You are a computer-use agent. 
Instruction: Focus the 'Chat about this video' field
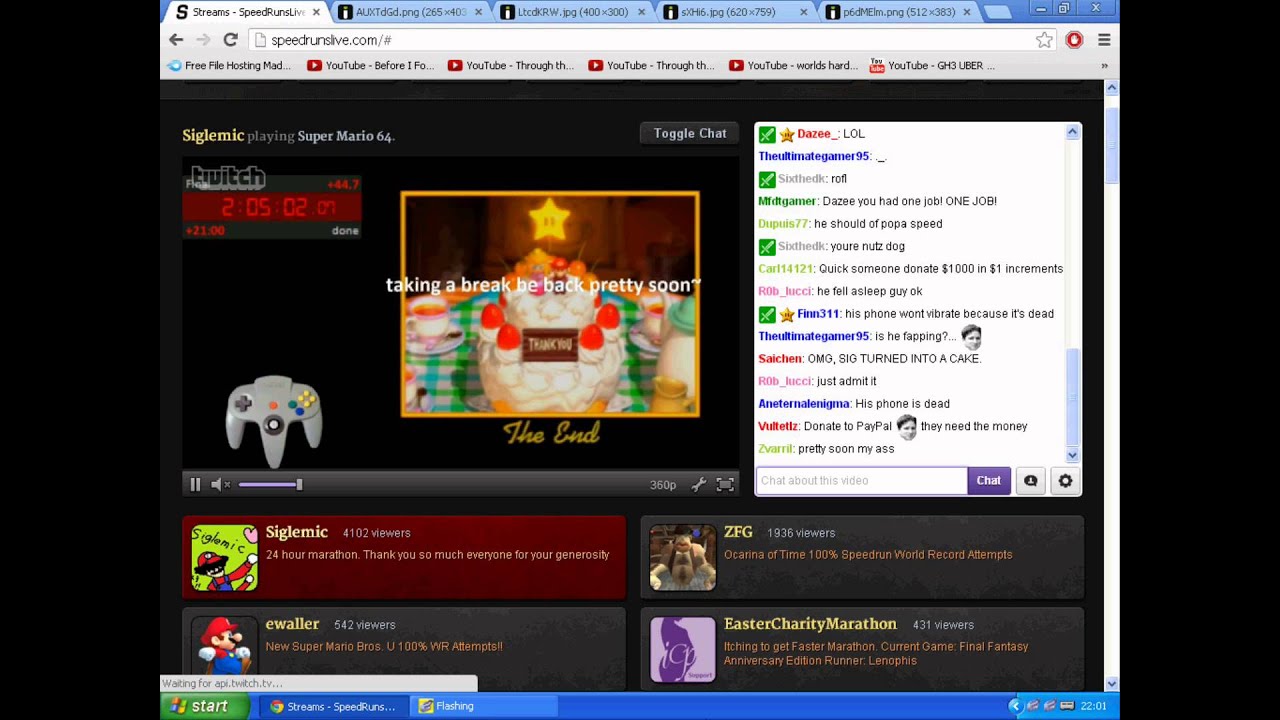pos(862,480)
